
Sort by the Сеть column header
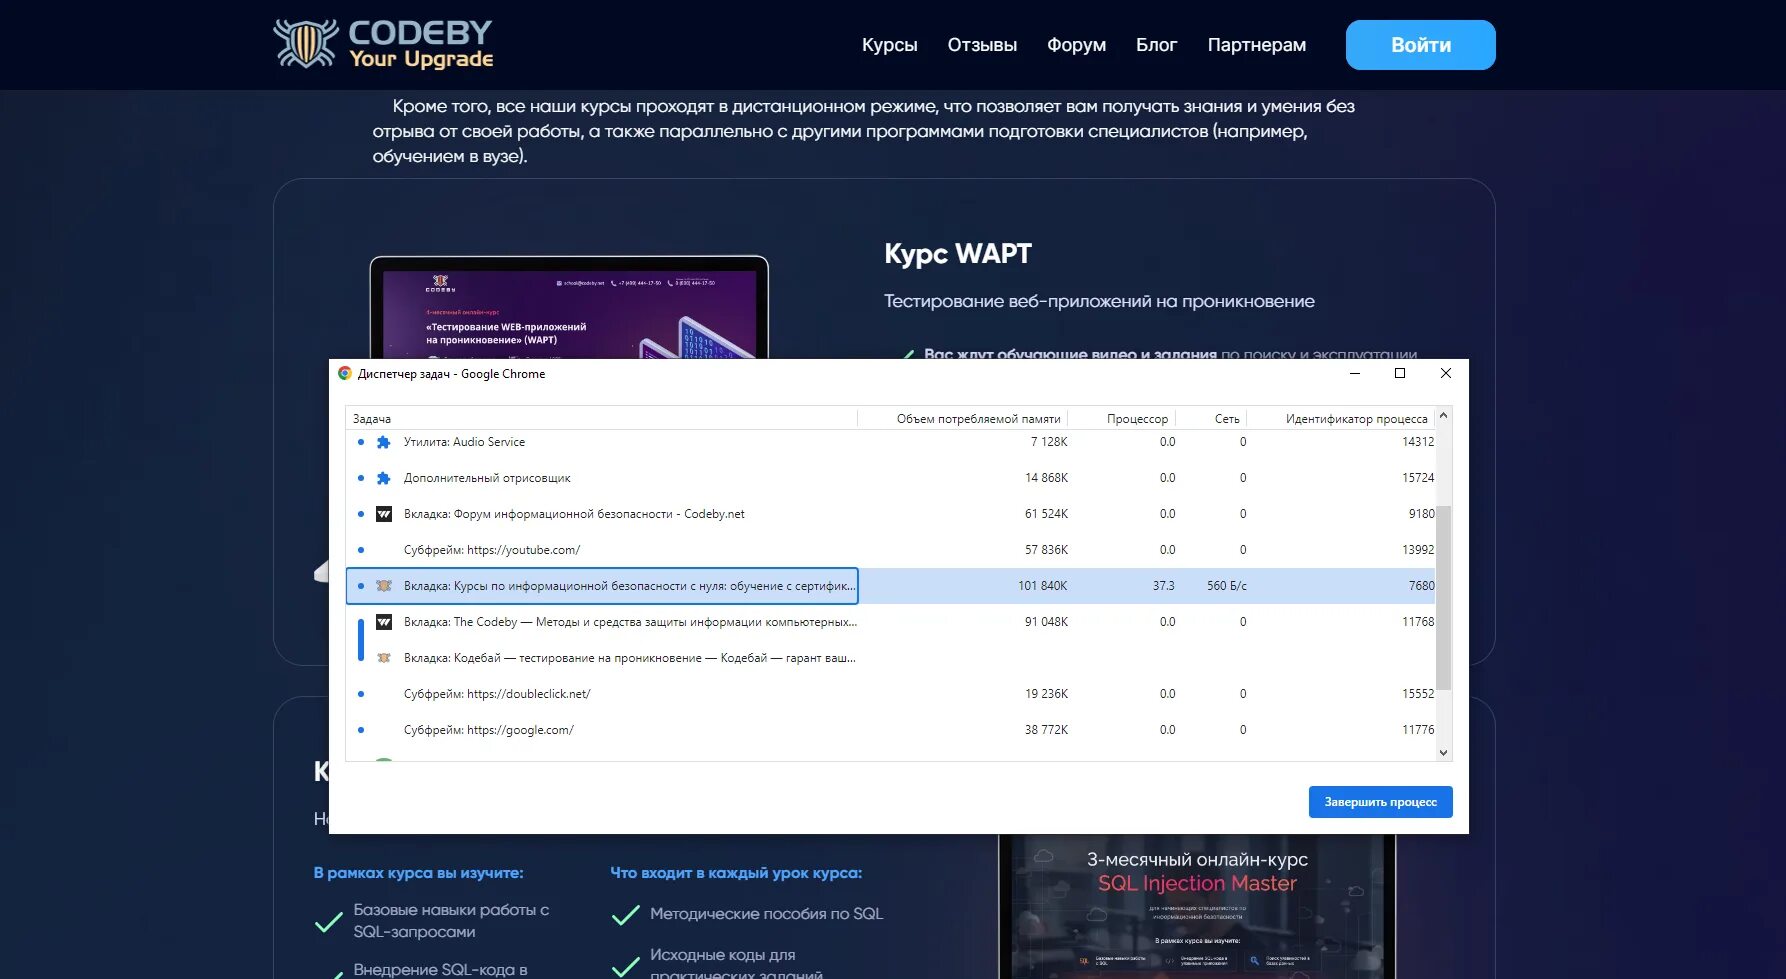pyautogui.click(x=1211, y=419)
